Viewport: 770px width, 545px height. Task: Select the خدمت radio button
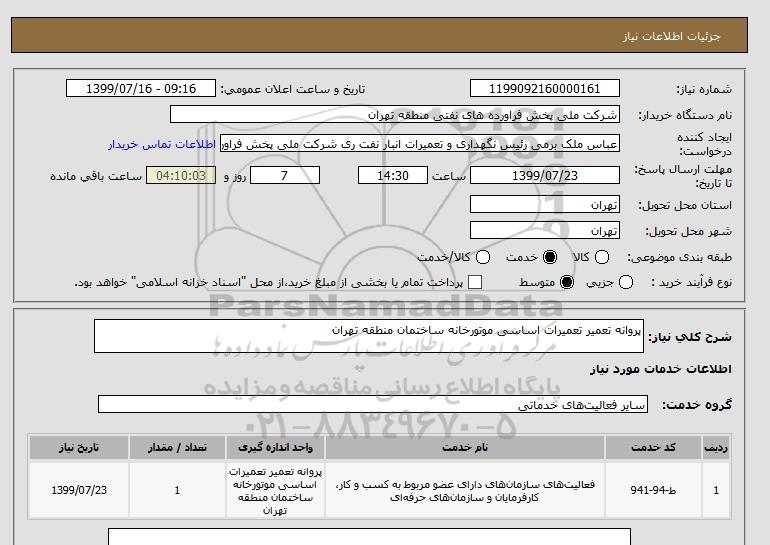550,257
